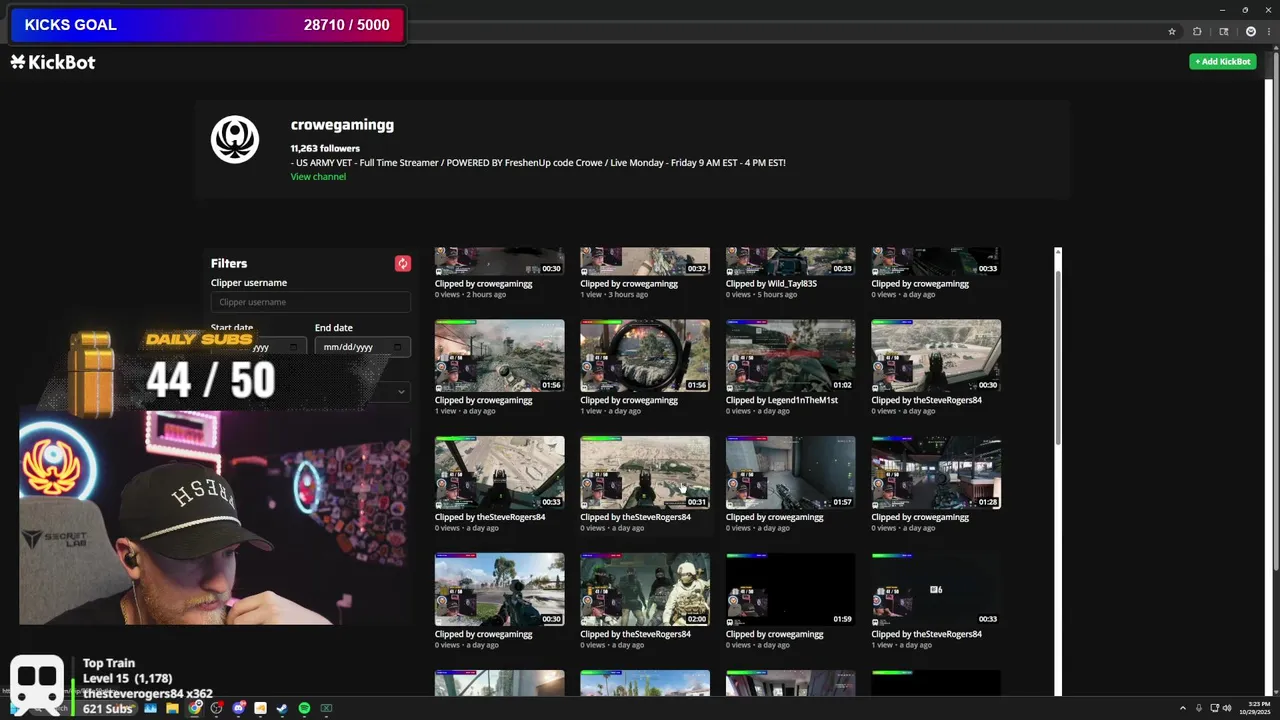1280x720 pixels.
Task: Click the volume speaker tray icon
Action: tap(1228, 708)
